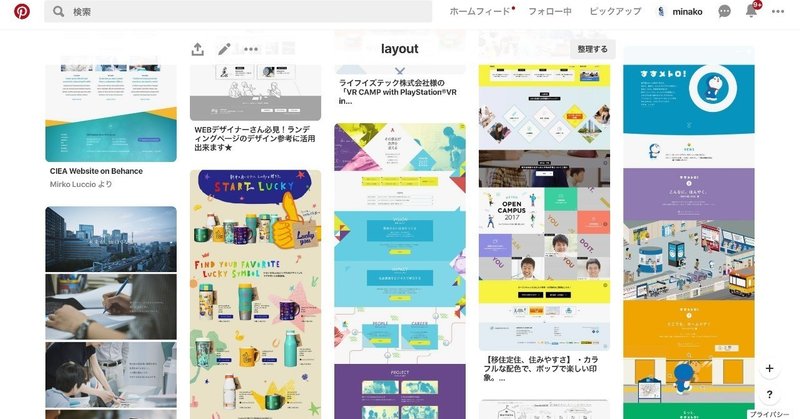Open the board three-dot options
This screenshot has height=419, width=800.
tap(251, 49)
